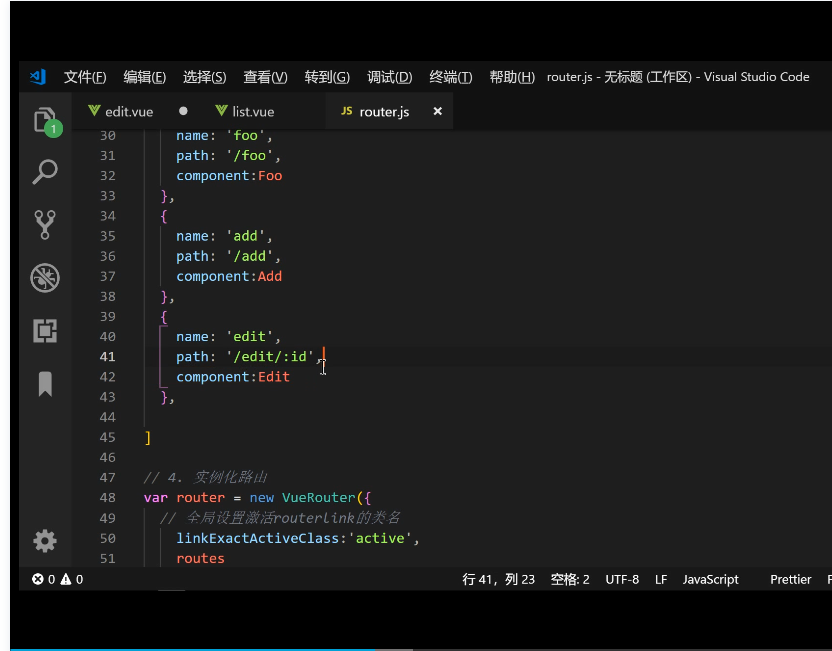The height and width of the screenshot is (651, 832).
Task: Click the comment on line 47
Action: (205, 477)
